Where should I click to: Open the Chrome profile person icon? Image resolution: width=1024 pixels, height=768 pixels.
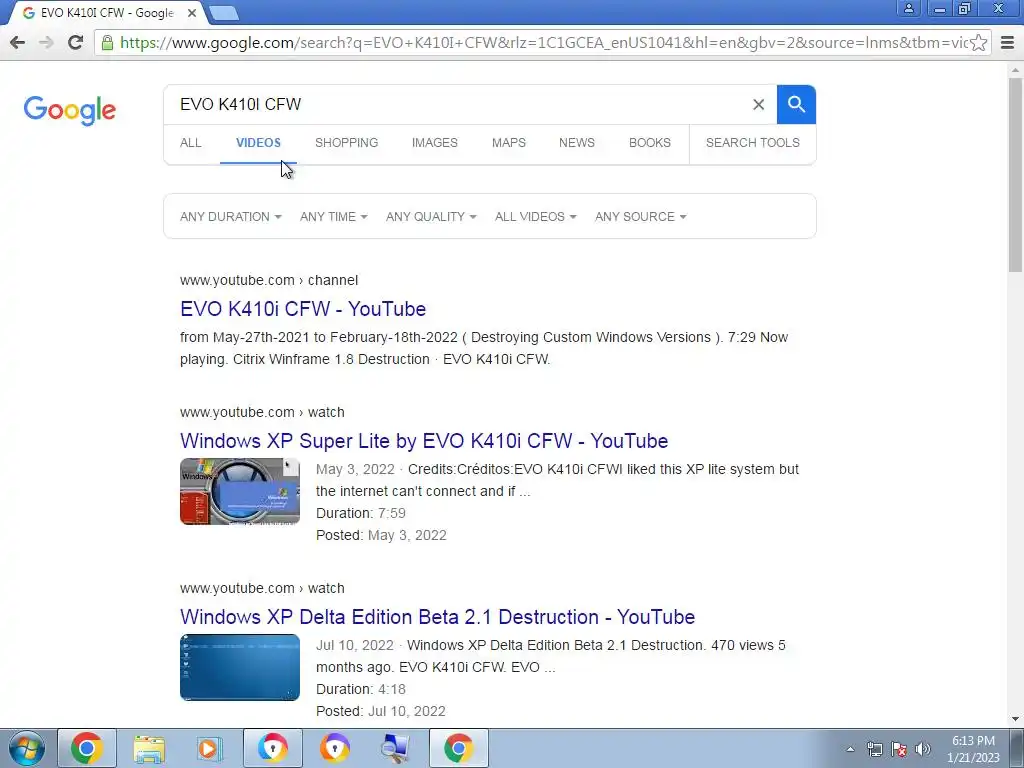pyautogui.click(x=908, y=8)
